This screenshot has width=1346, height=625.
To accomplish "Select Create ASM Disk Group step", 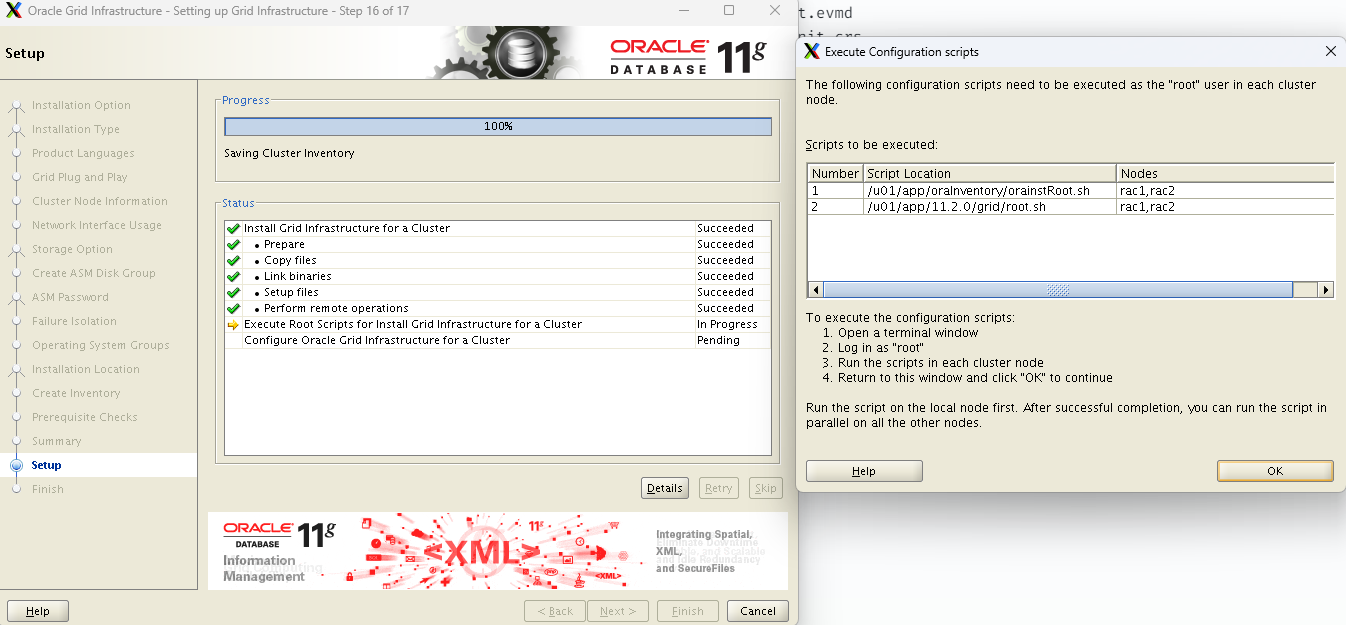I will tap(94, 273).
